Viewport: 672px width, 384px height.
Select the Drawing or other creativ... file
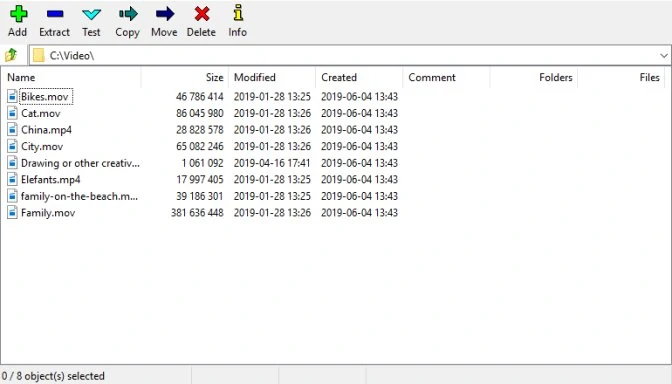click(x=80, y=163)
